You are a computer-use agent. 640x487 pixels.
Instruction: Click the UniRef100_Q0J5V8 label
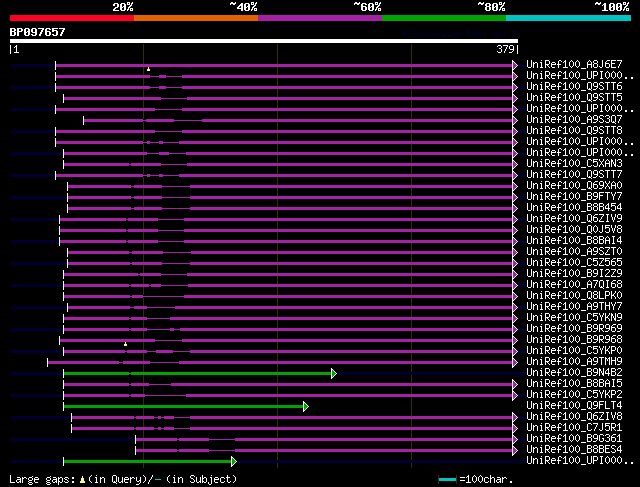point(574,230)
